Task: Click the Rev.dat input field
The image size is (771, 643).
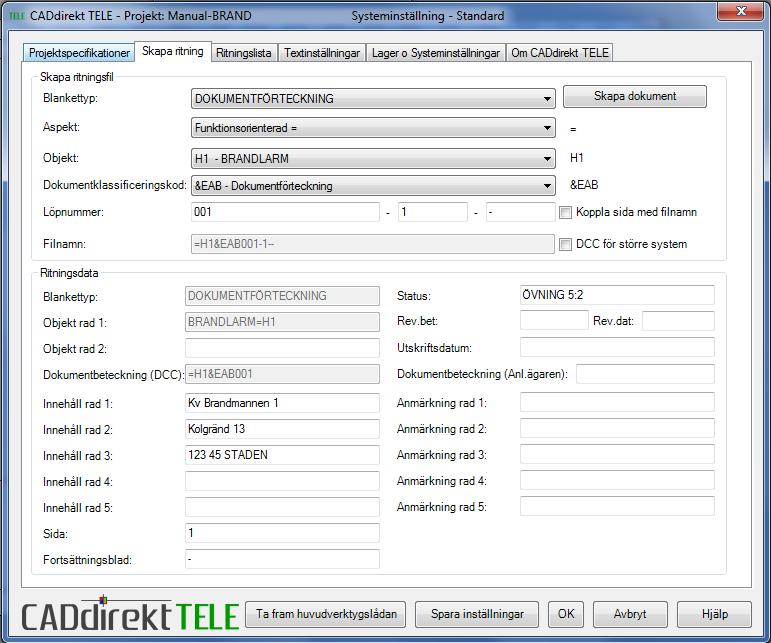Action: pos(679,321)
